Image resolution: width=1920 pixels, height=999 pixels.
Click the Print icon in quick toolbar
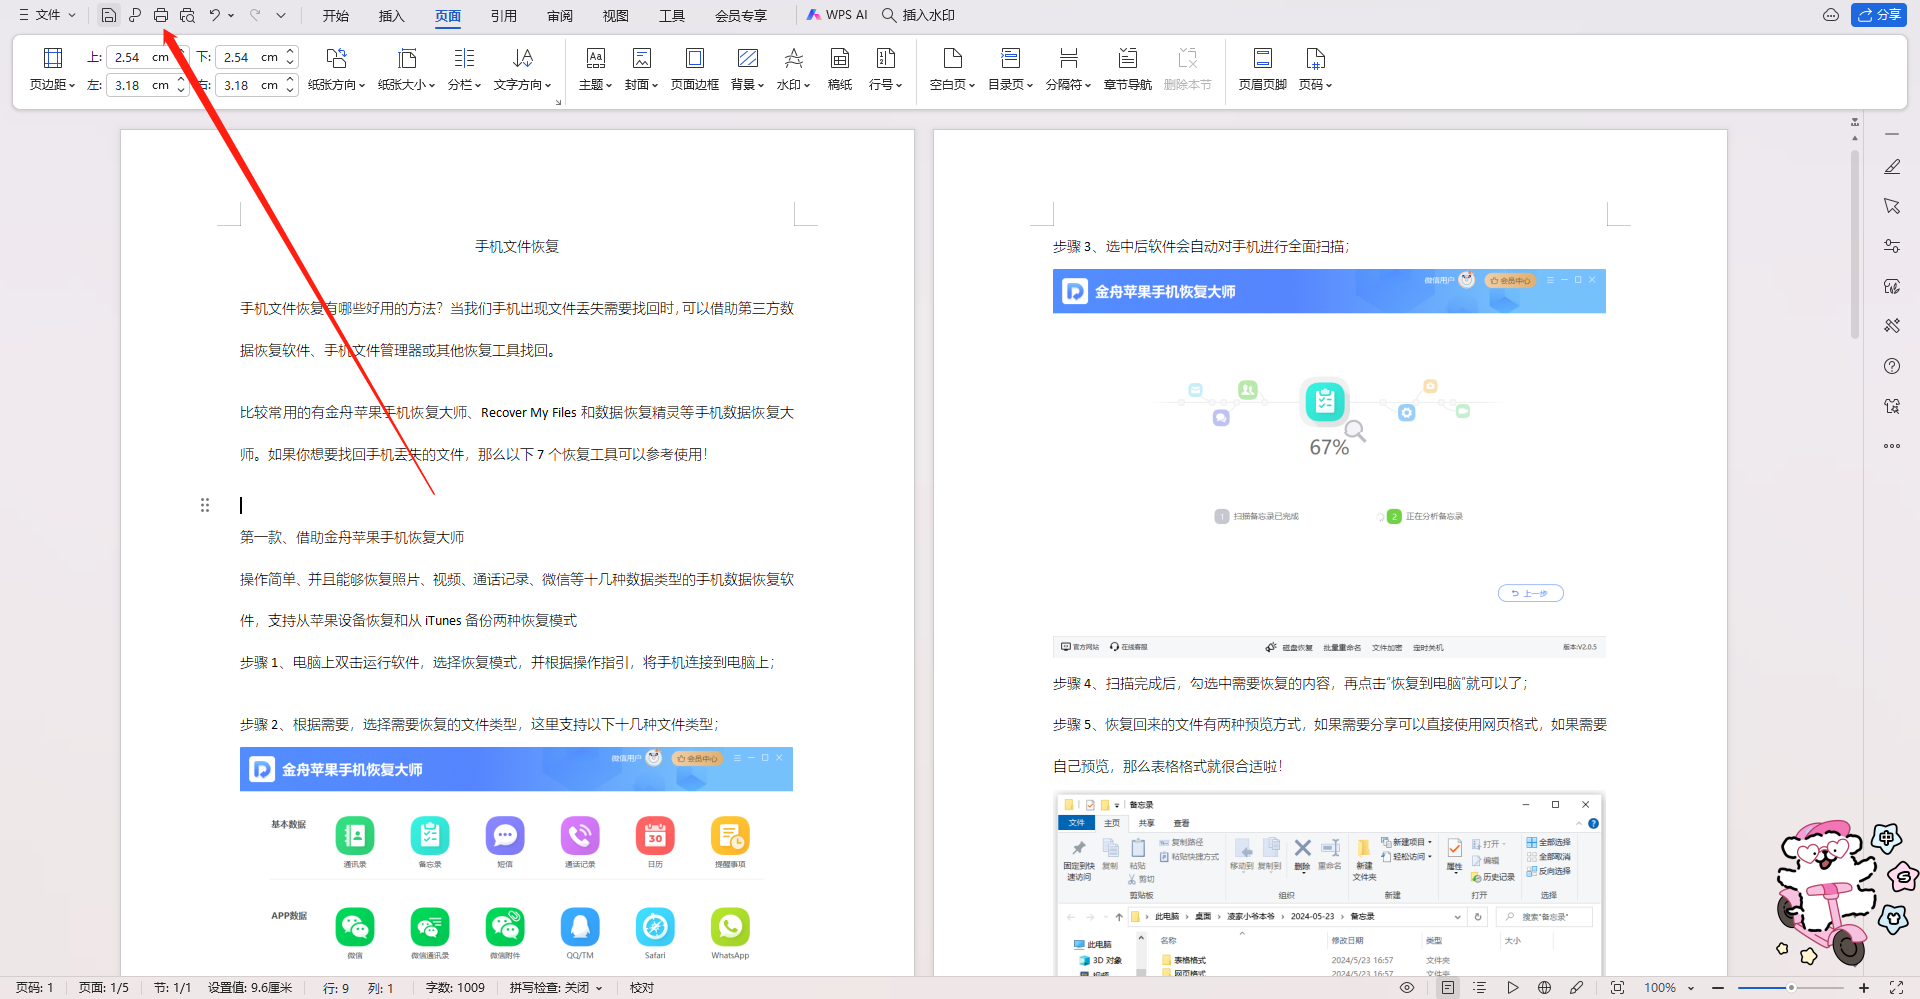coord(161,15)
